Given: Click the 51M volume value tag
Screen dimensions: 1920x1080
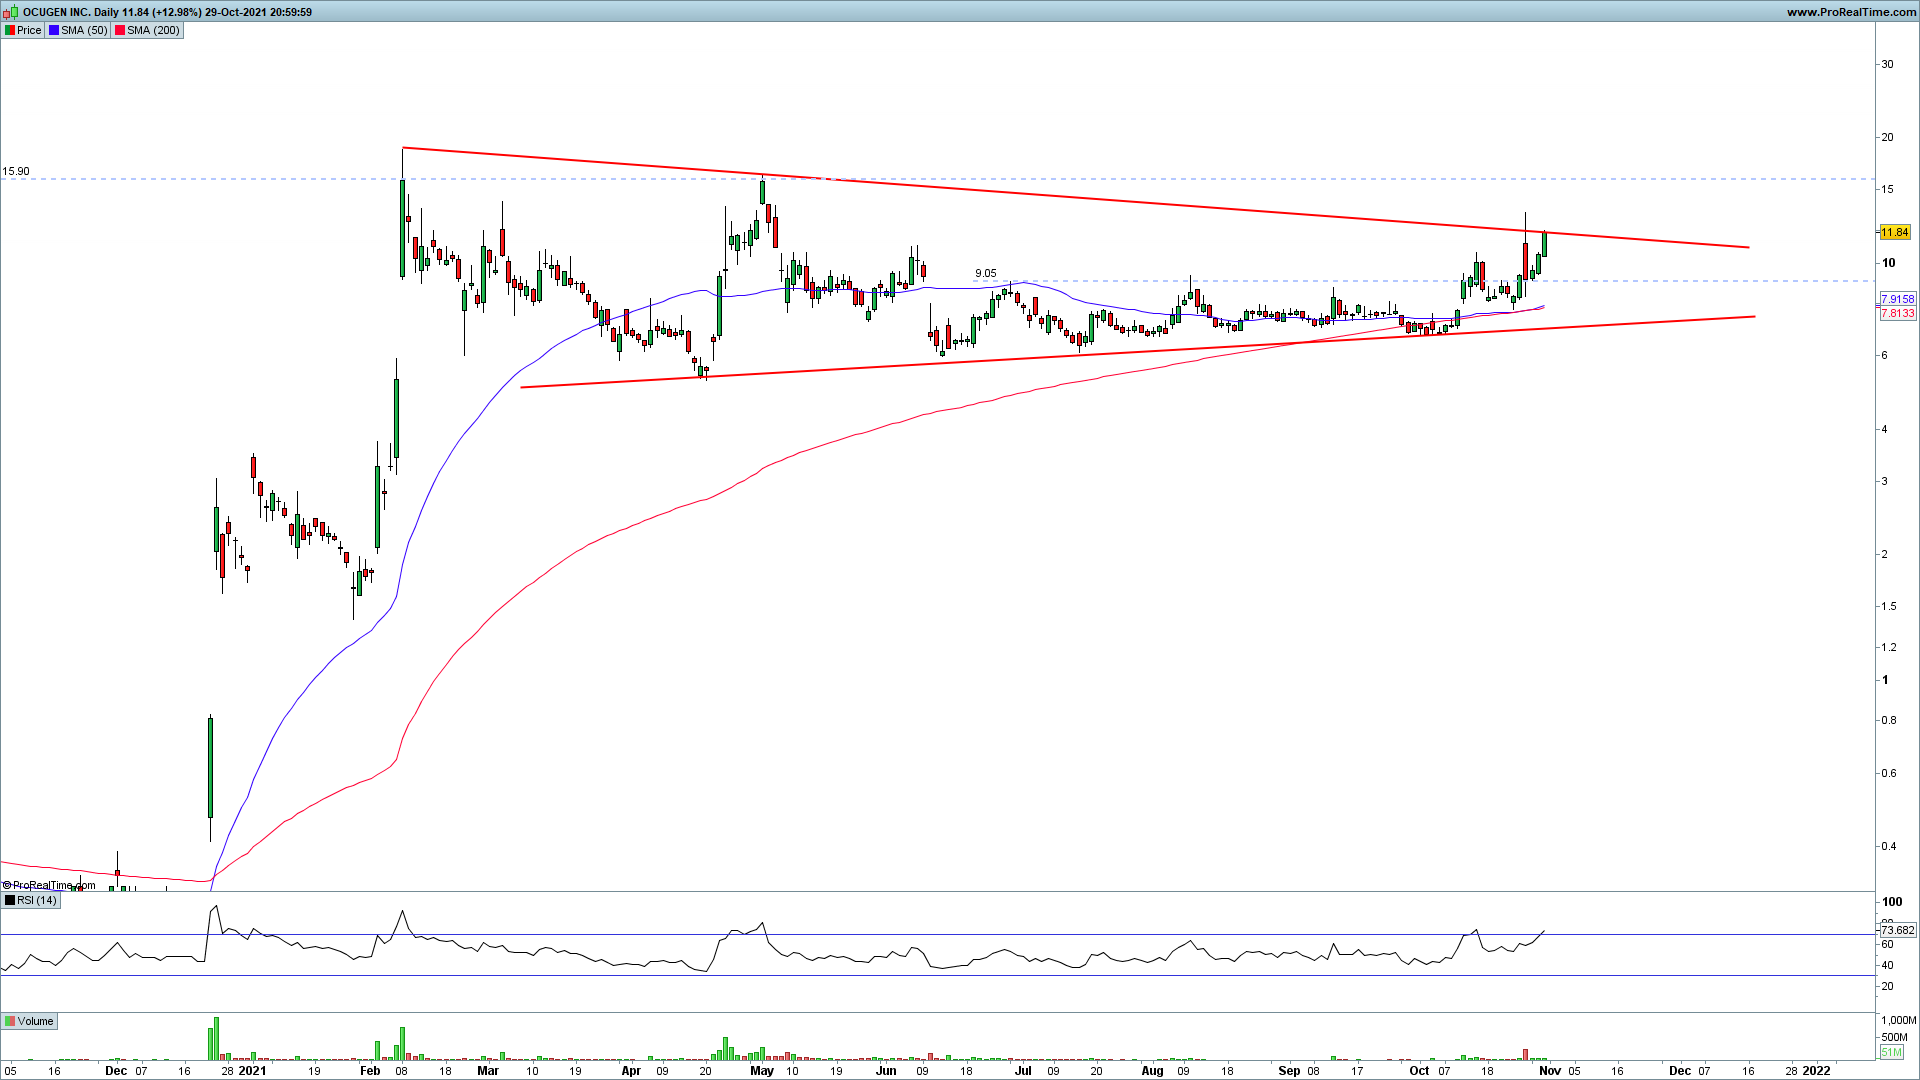Looking at the screenshot, I should [x=1891, y=1052].
